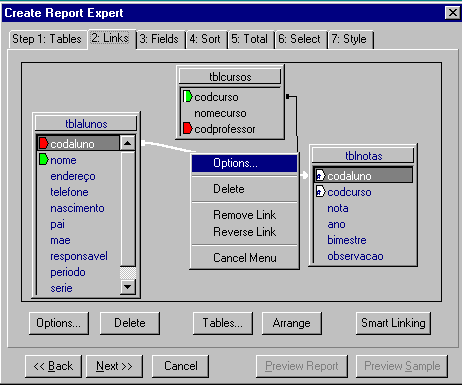Click the link arrowhead pointing to tblnotas codaluno

click(x=305, y=175)
